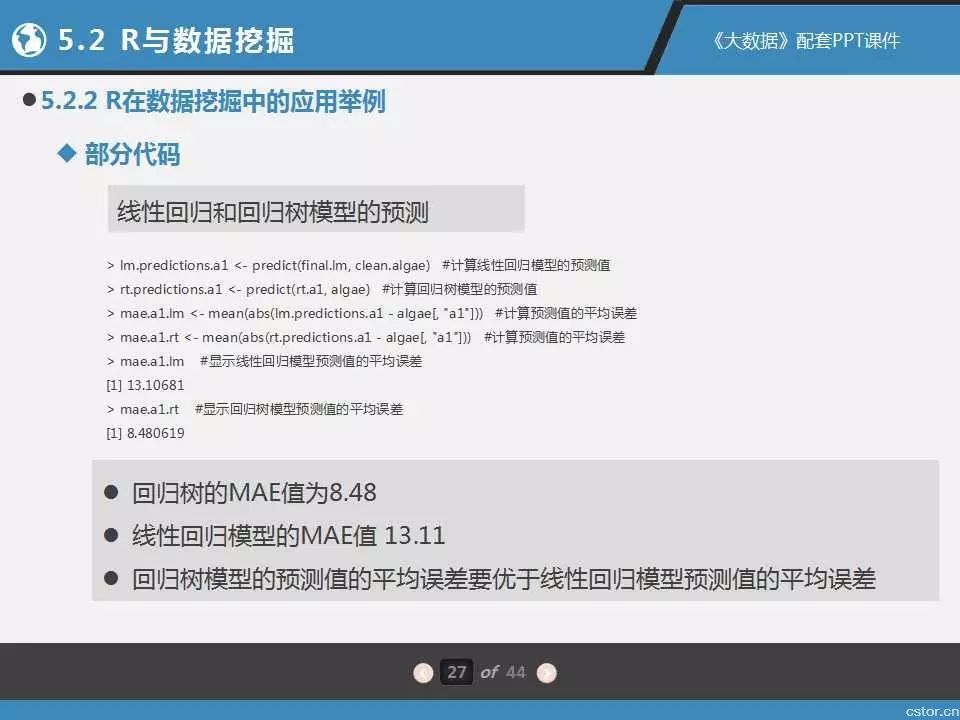
Task: Click the bullet beside 线性回归模型的MAE值 13.11
Action: click(112, 536)
